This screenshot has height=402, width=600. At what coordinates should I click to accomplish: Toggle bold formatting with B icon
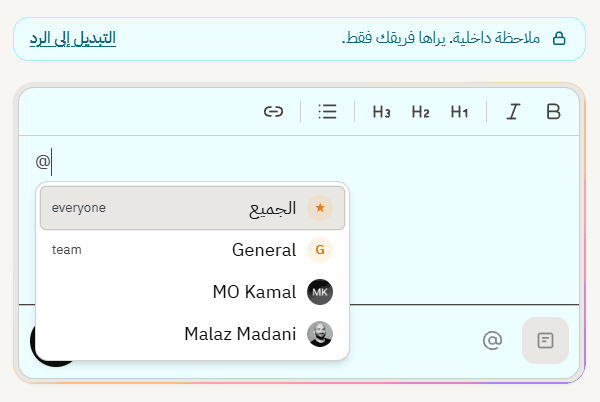click(x=553, y=112)
